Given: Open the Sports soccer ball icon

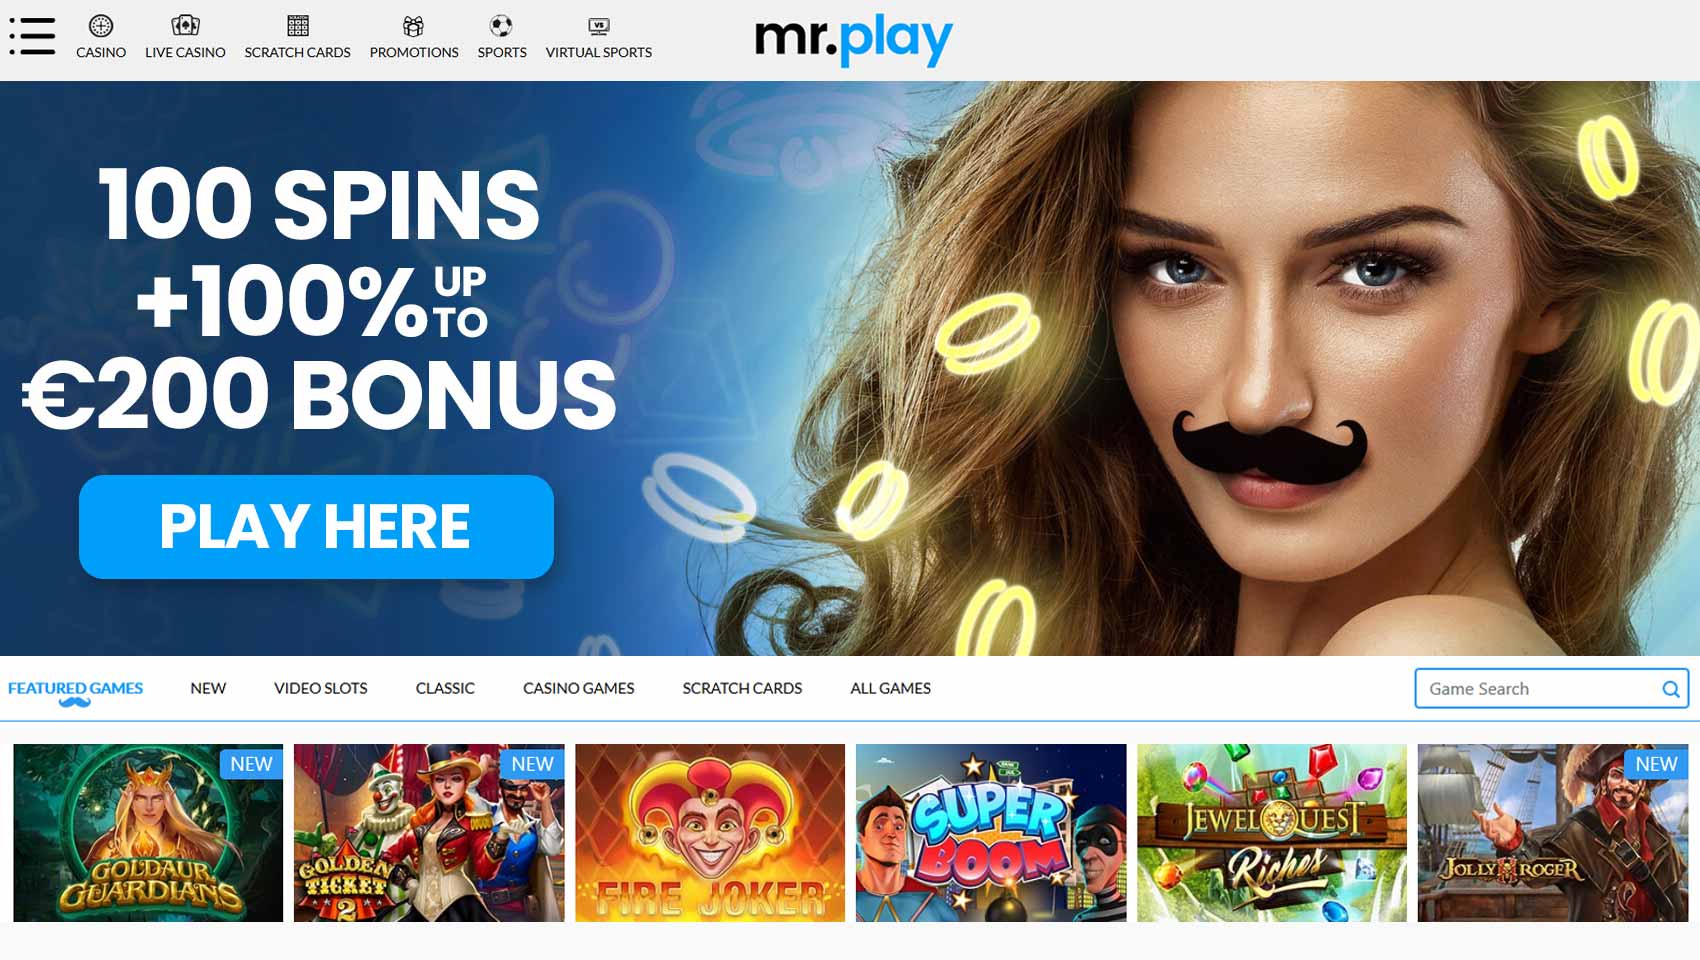Looking at the screenshot, I should (502, 26).
